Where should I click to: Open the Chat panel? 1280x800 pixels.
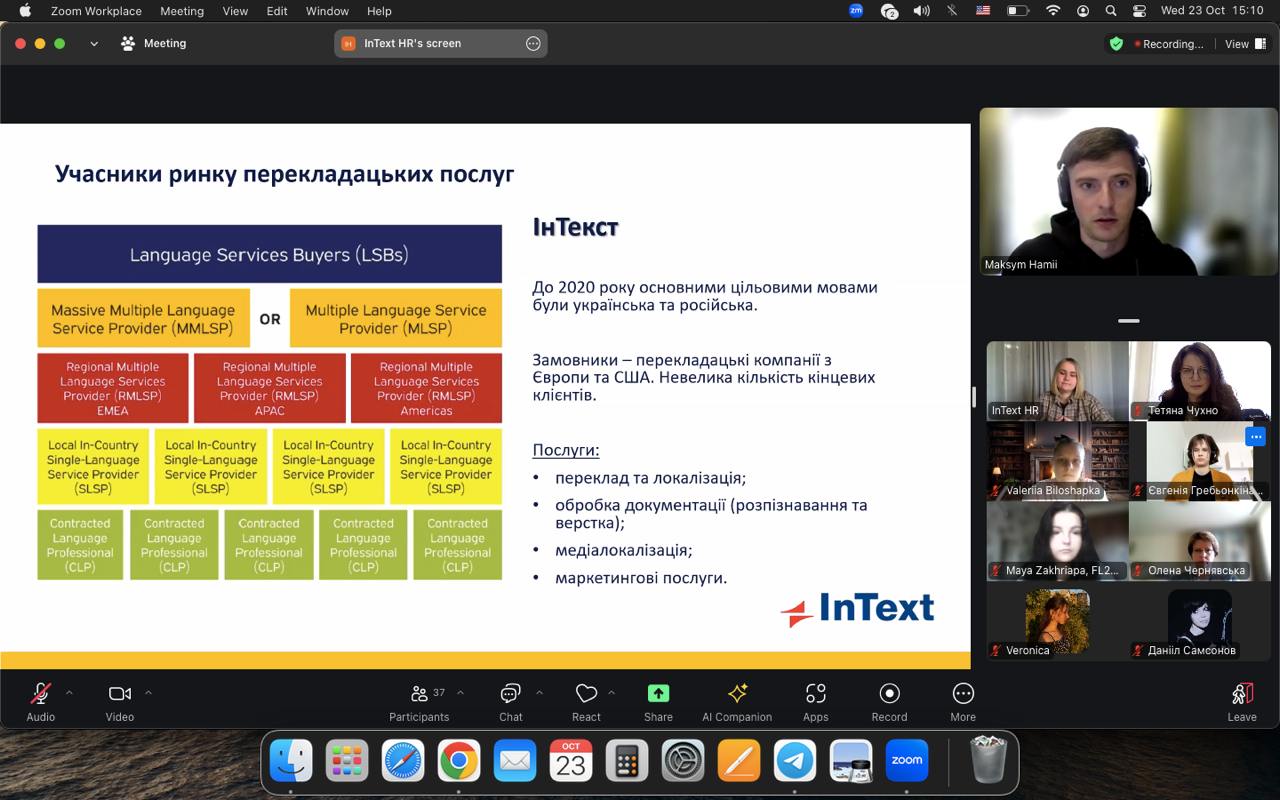511,701
